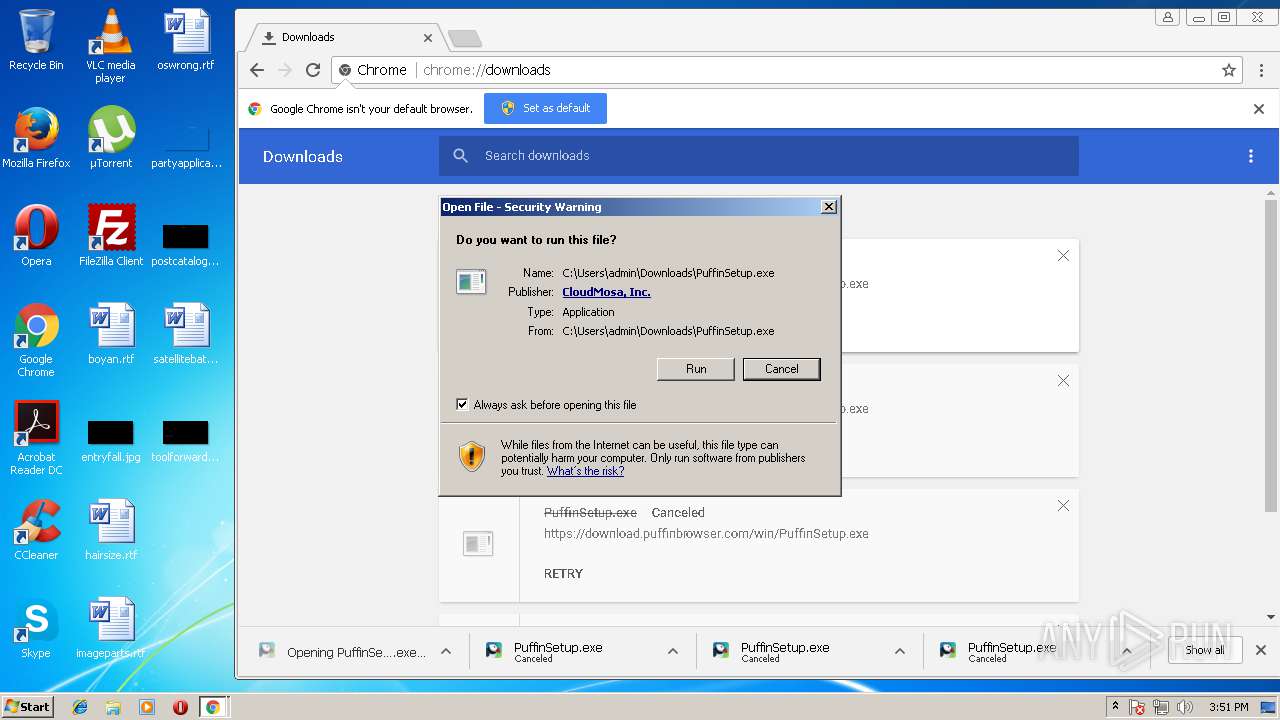Image resolution: width=1280 pixels, height=720 pixels.
Task: Click Show all downloads button
Action: pos(1204,650)
